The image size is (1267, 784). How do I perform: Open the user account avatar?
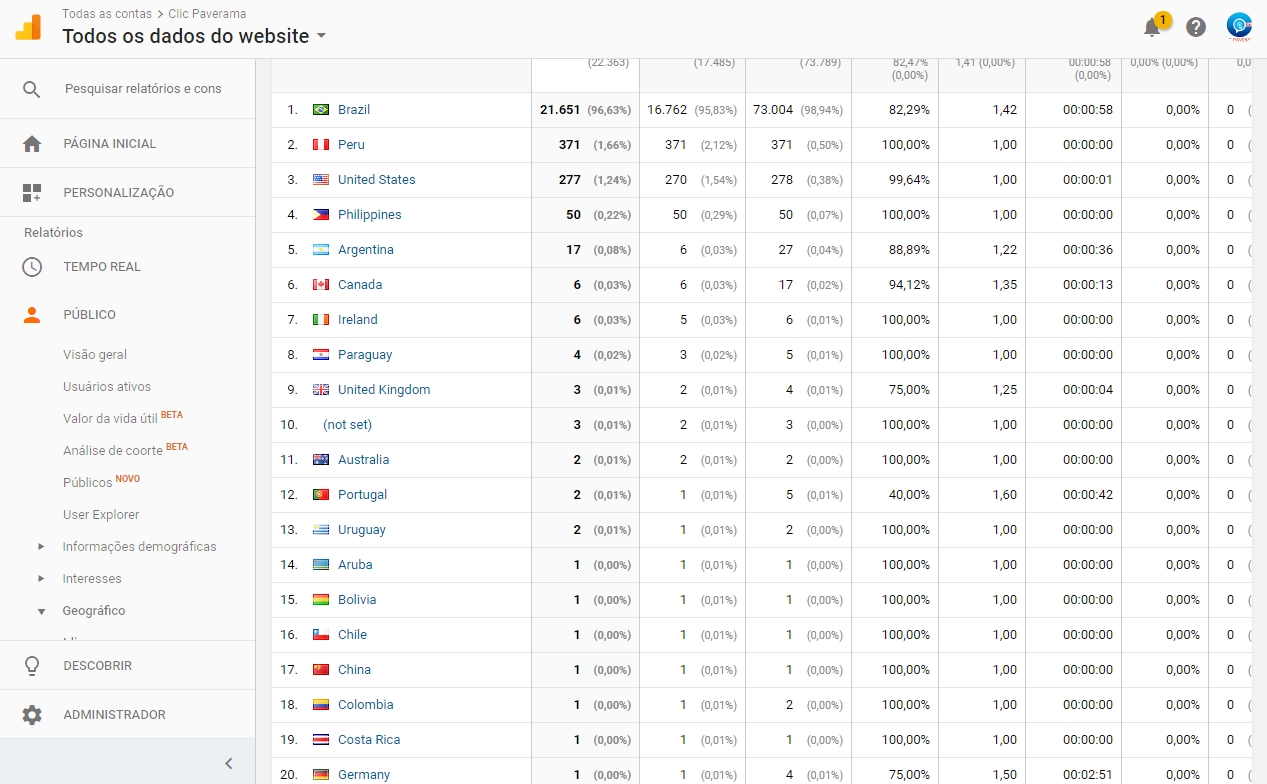[1239, 27]
